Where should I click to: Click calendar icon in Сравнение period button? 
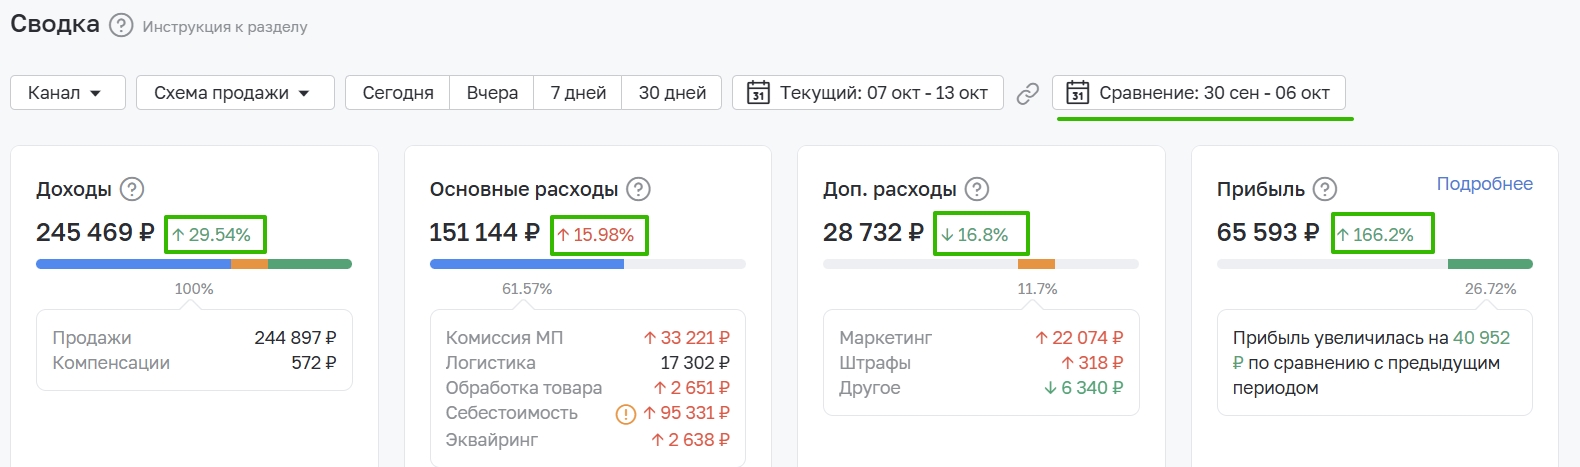pyautogui.click(x=1077, y=93)
